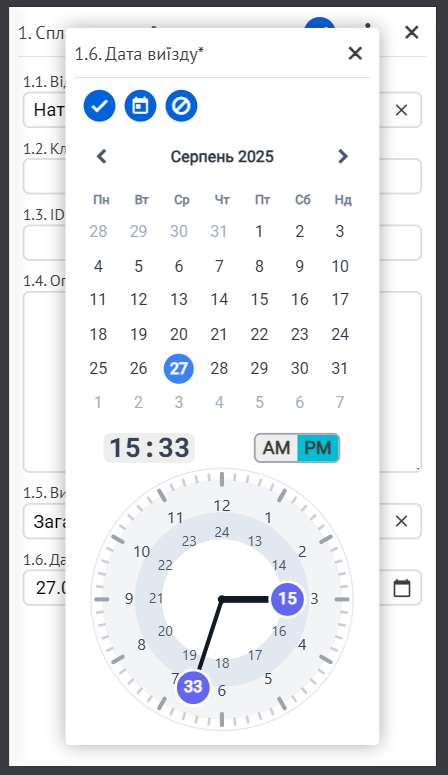Clear date with the ban circle icon
Image resolution: width=448 pixels, height=775 pixels.
181,106
